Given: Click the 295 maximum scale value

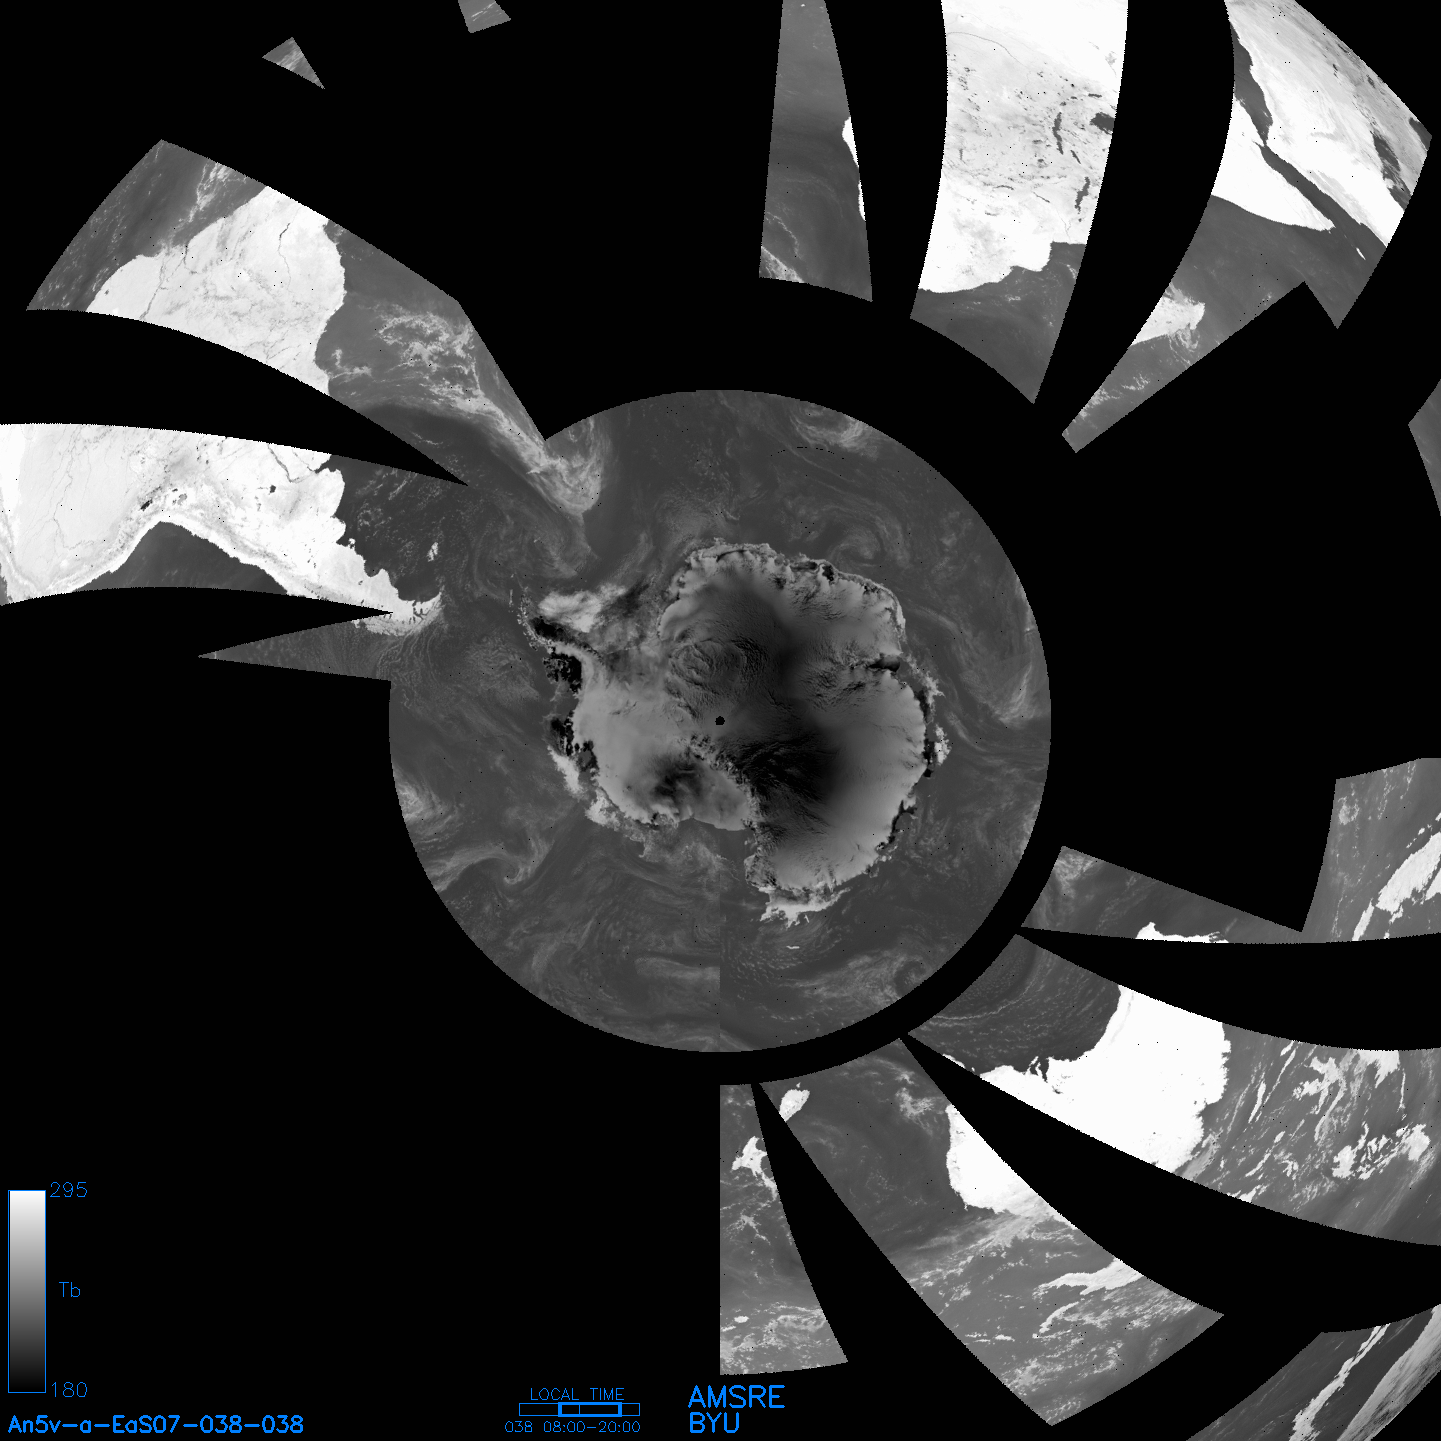Looking at the screenshot, I should click(69, 1190).
